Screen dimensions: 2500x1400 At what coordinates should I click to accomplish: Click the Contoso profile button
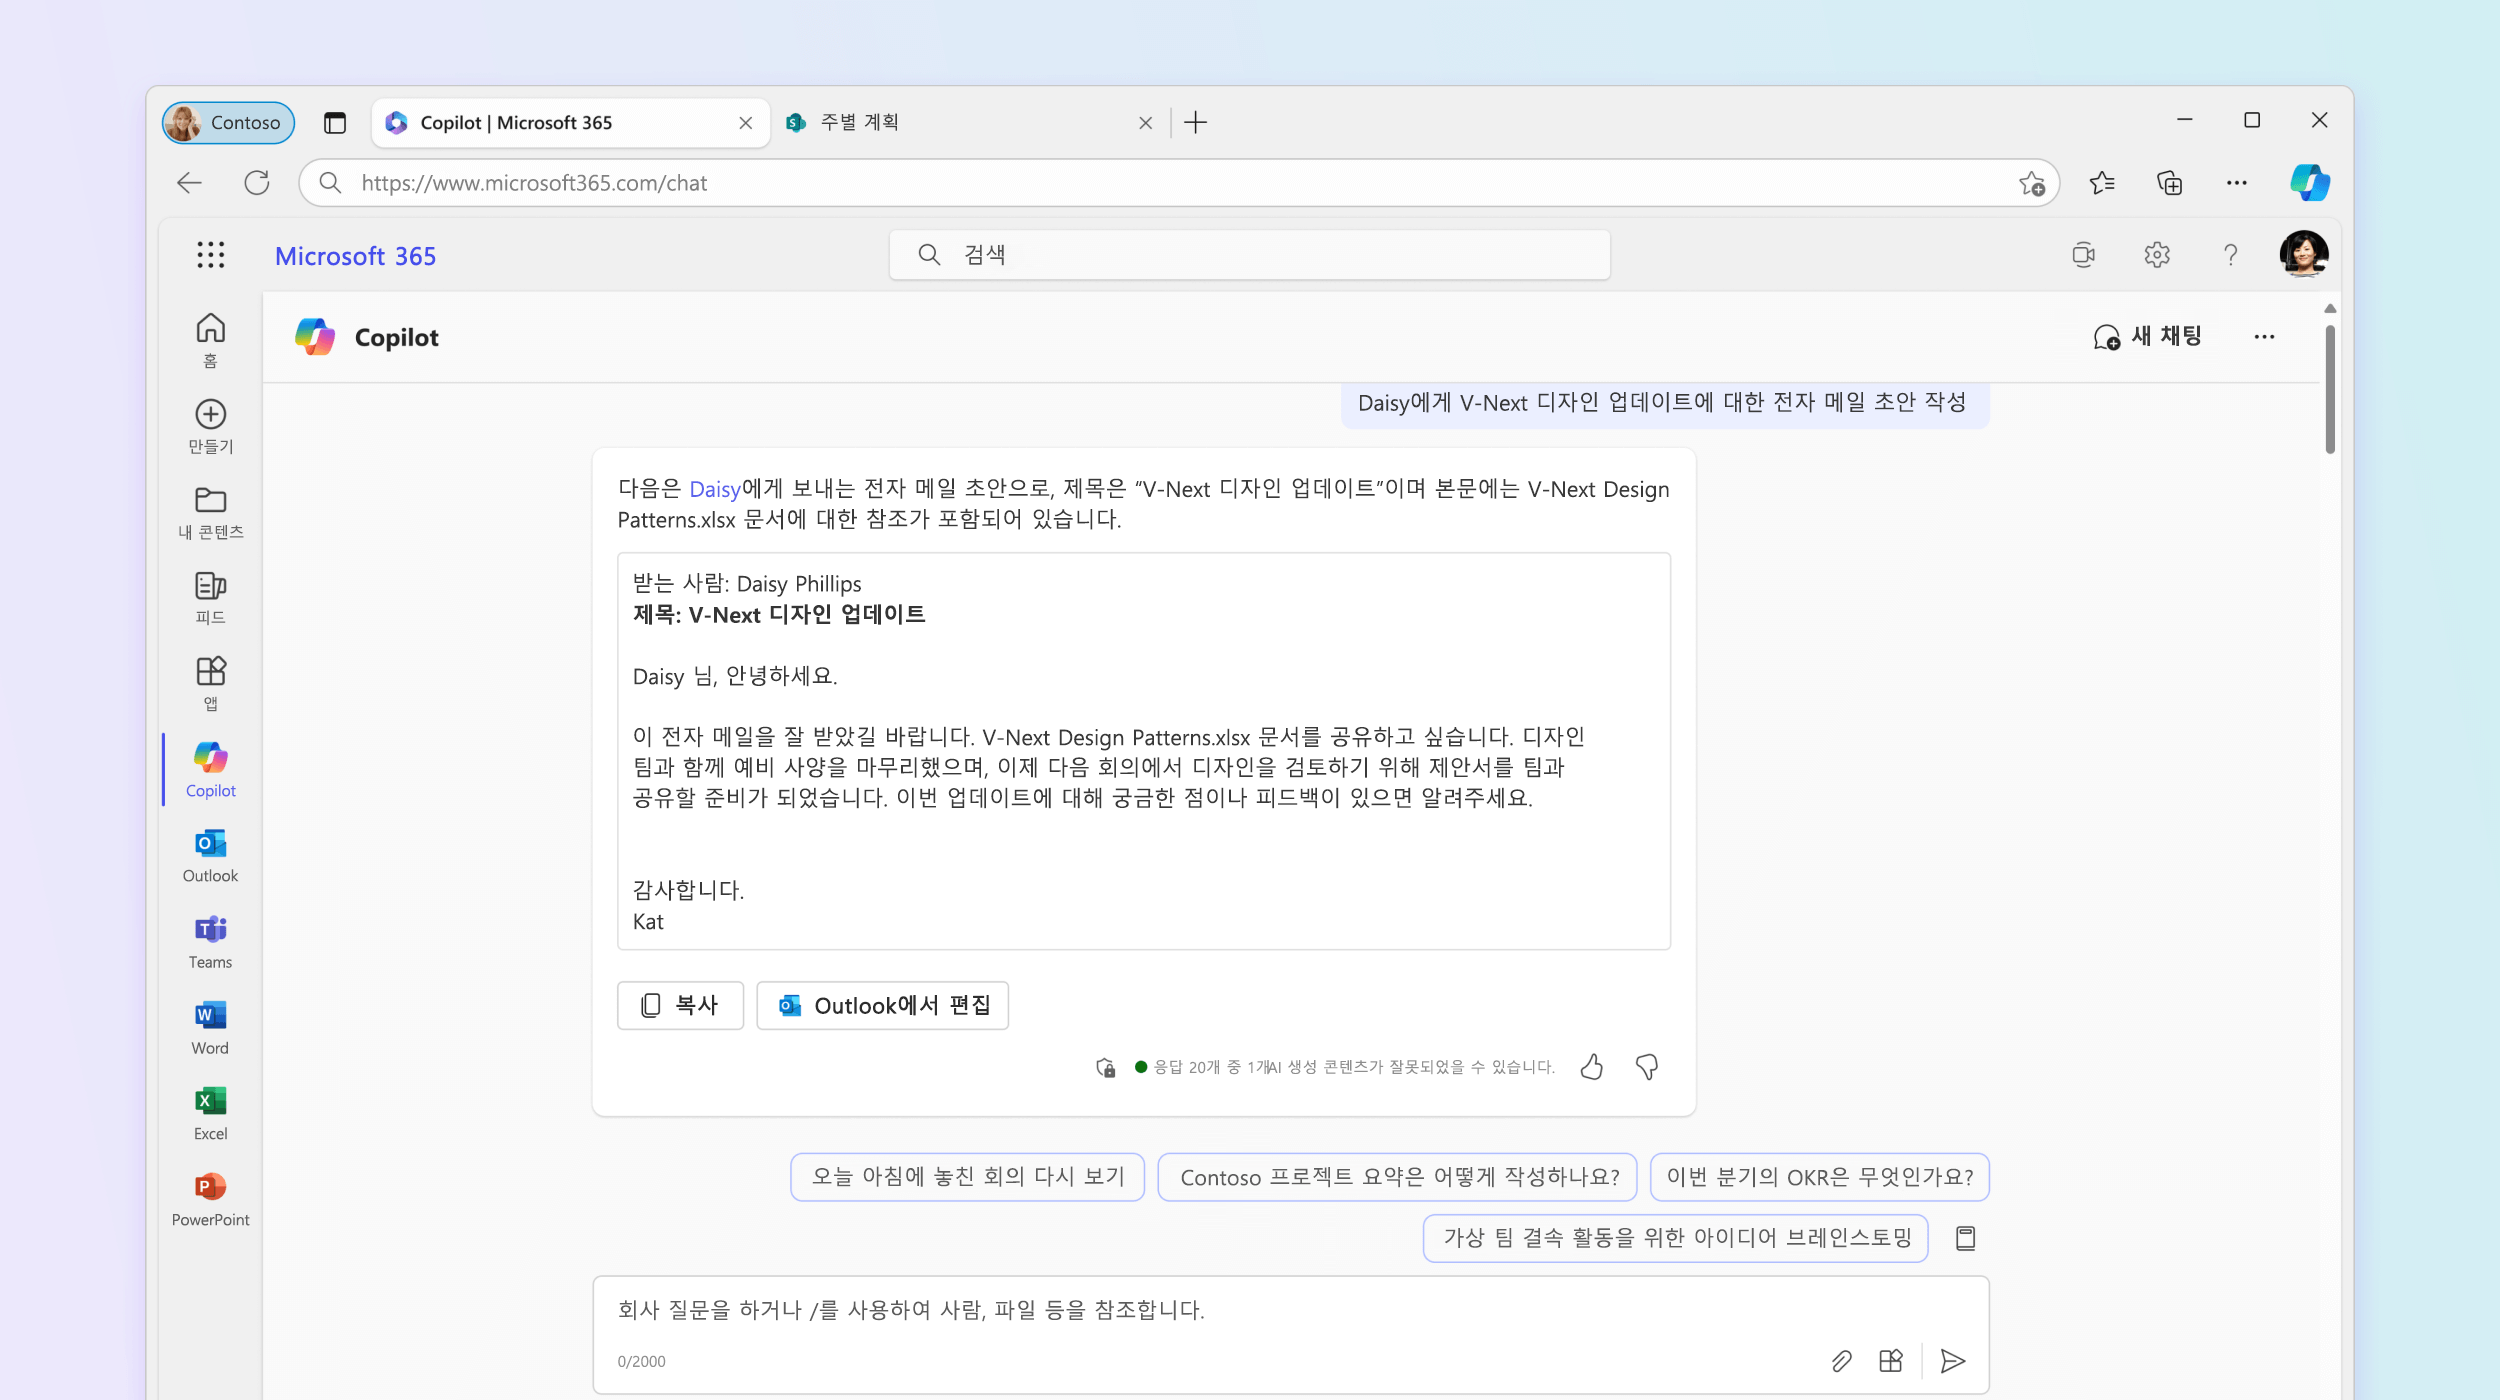pyautogui.click(x=228, y=122)
